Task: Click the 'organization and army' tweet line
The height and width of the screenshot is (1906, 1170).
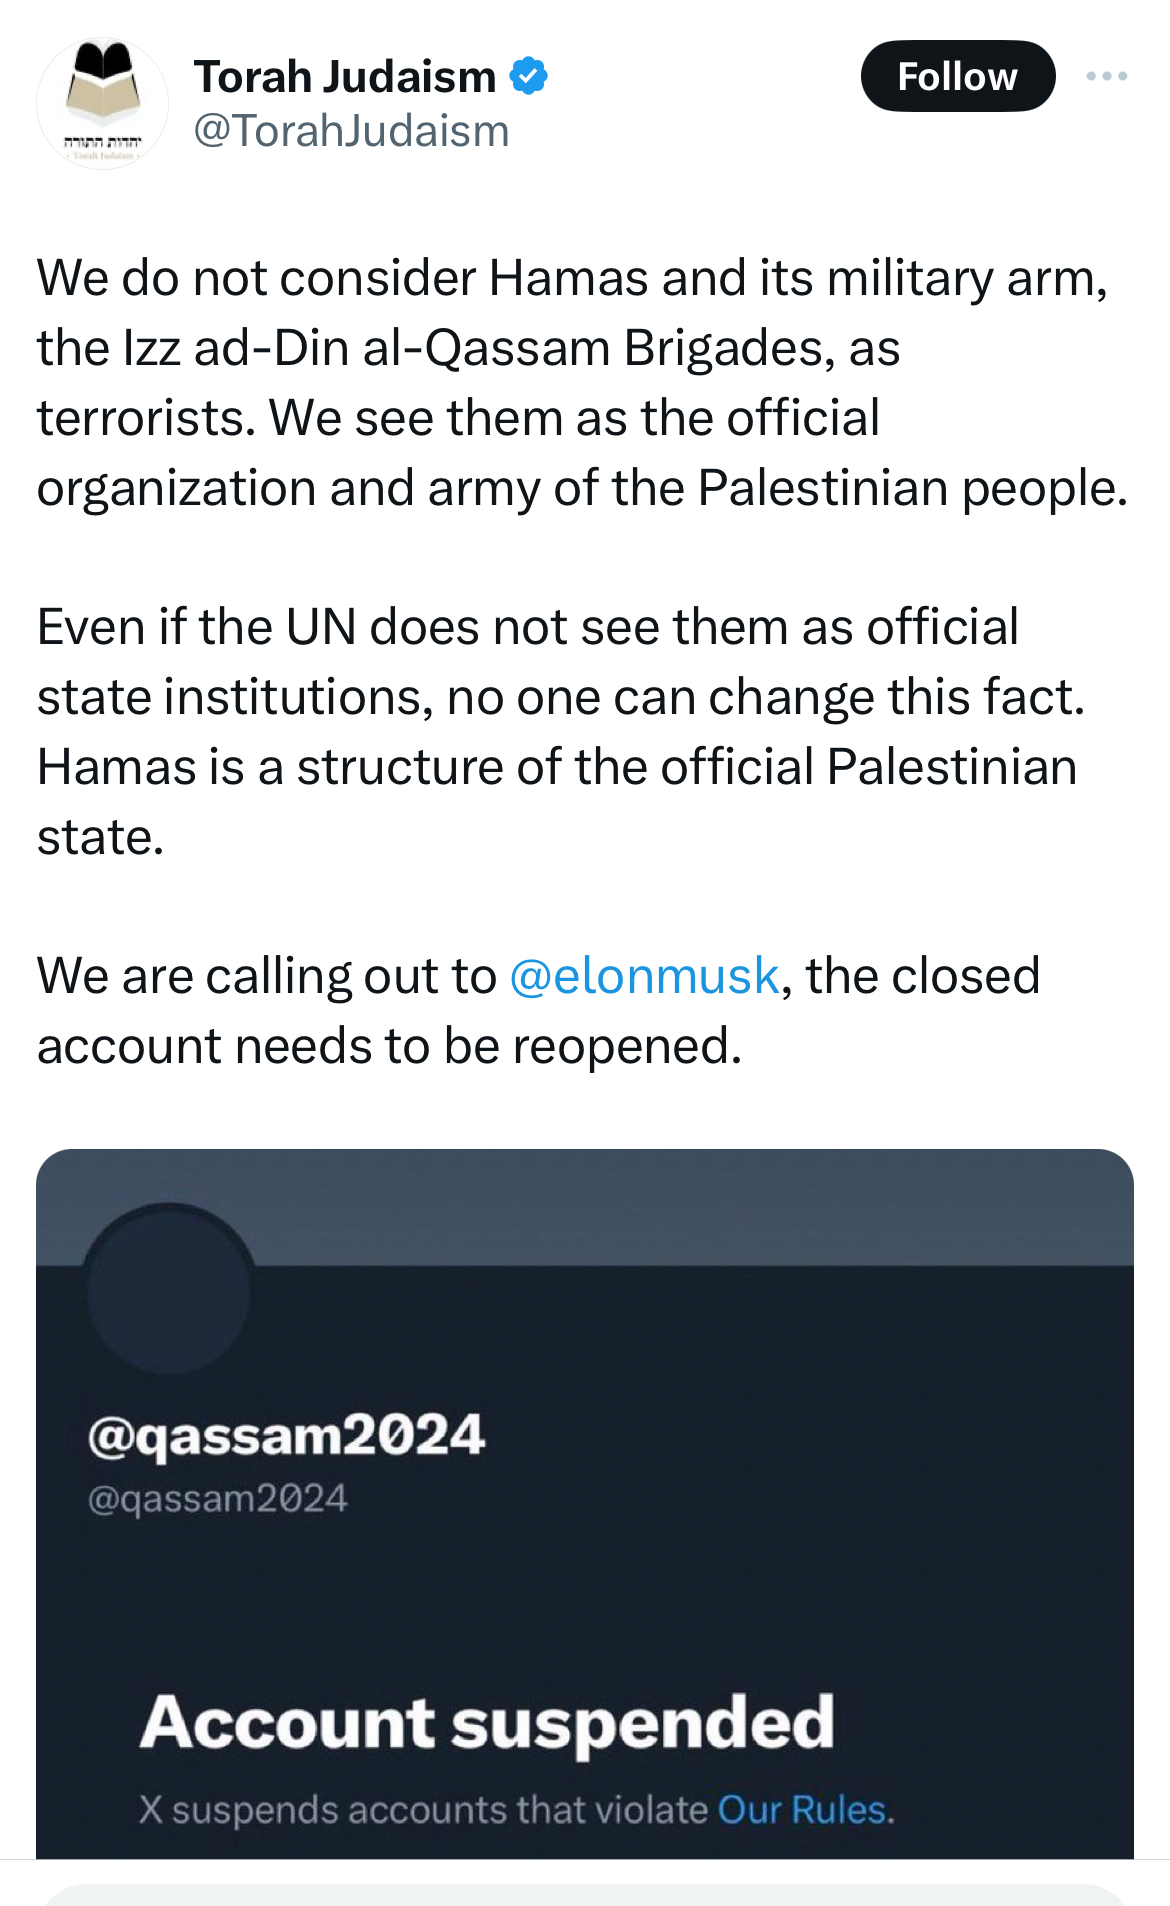Action: pos(582,488)
